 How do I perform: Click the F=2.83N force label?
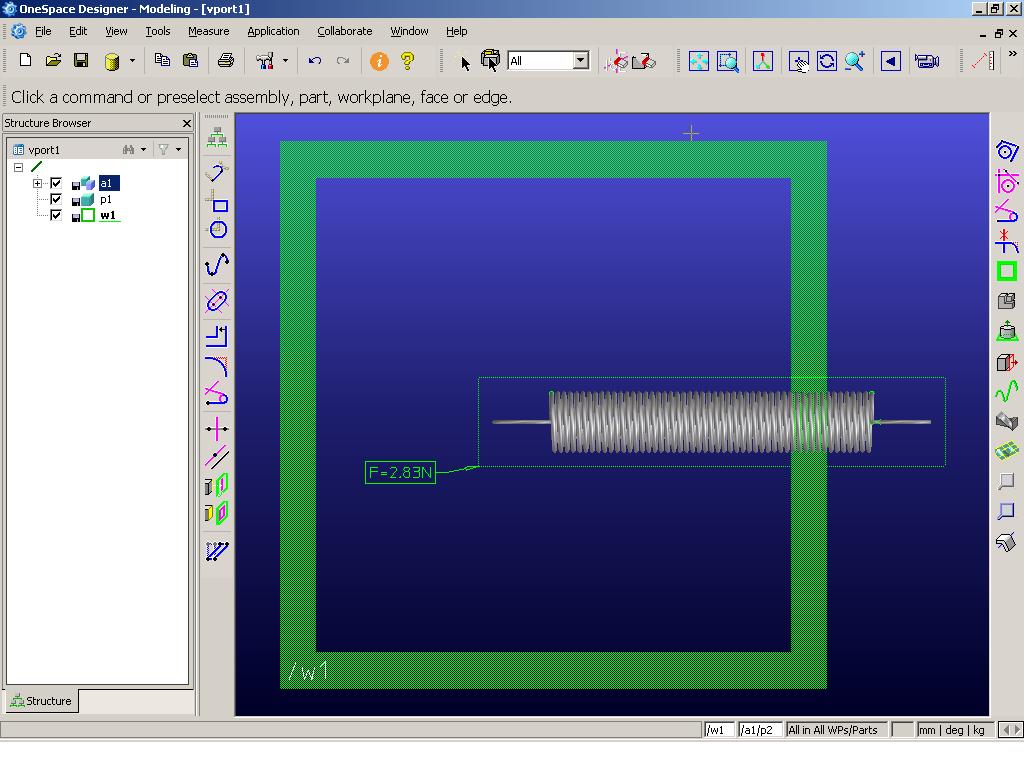tap(400, 472)
